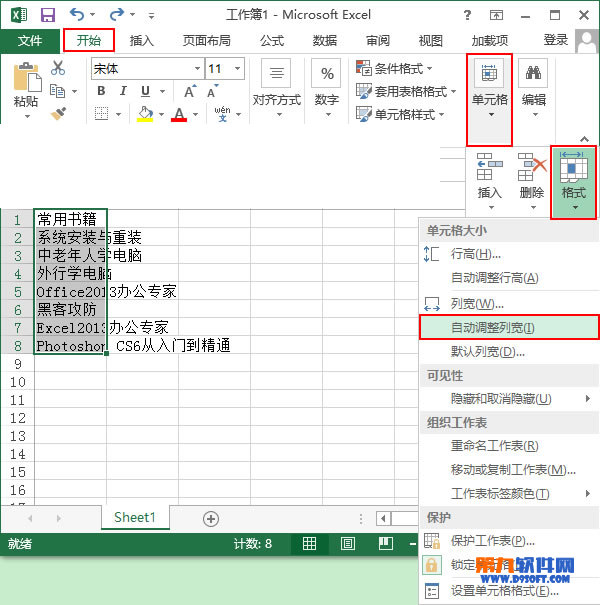
Task: Choose Row Height (行高) menu item
Action: 509,254
